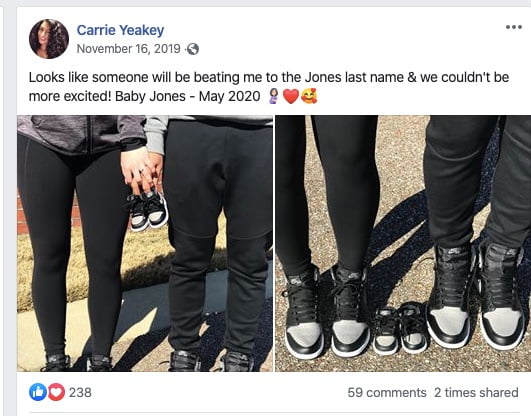The height and width of the screenshot is (416, 531).
Task: Click the caption text starting 'Looks like someone'
Action: 269,87
